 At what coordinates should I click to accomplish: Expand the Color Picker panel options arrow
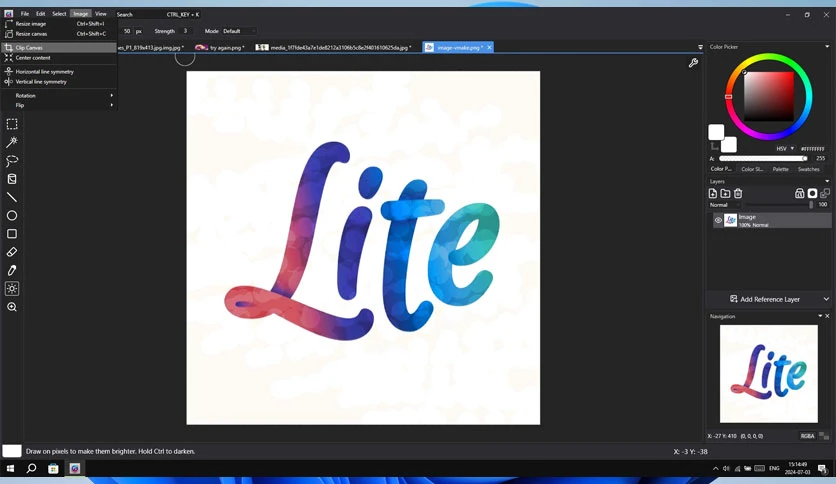[x=827, y=47]
